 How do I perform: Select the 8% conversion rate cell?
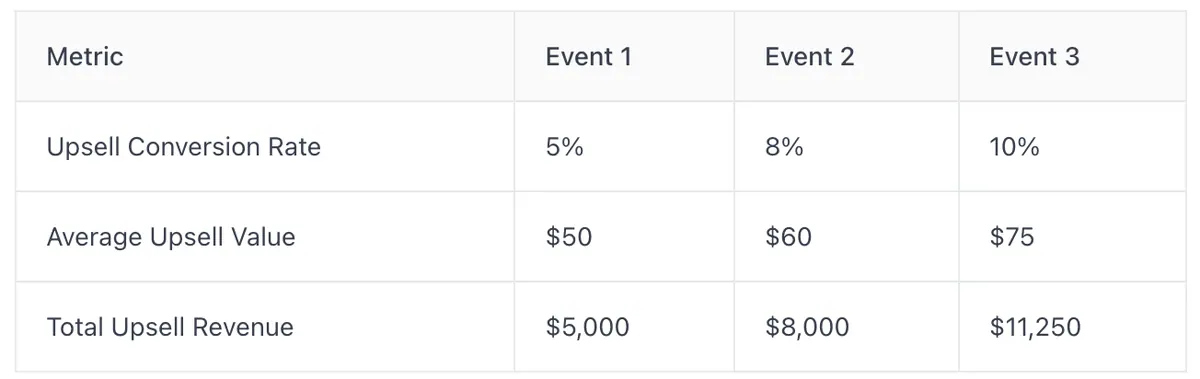[x=784, y=147]
